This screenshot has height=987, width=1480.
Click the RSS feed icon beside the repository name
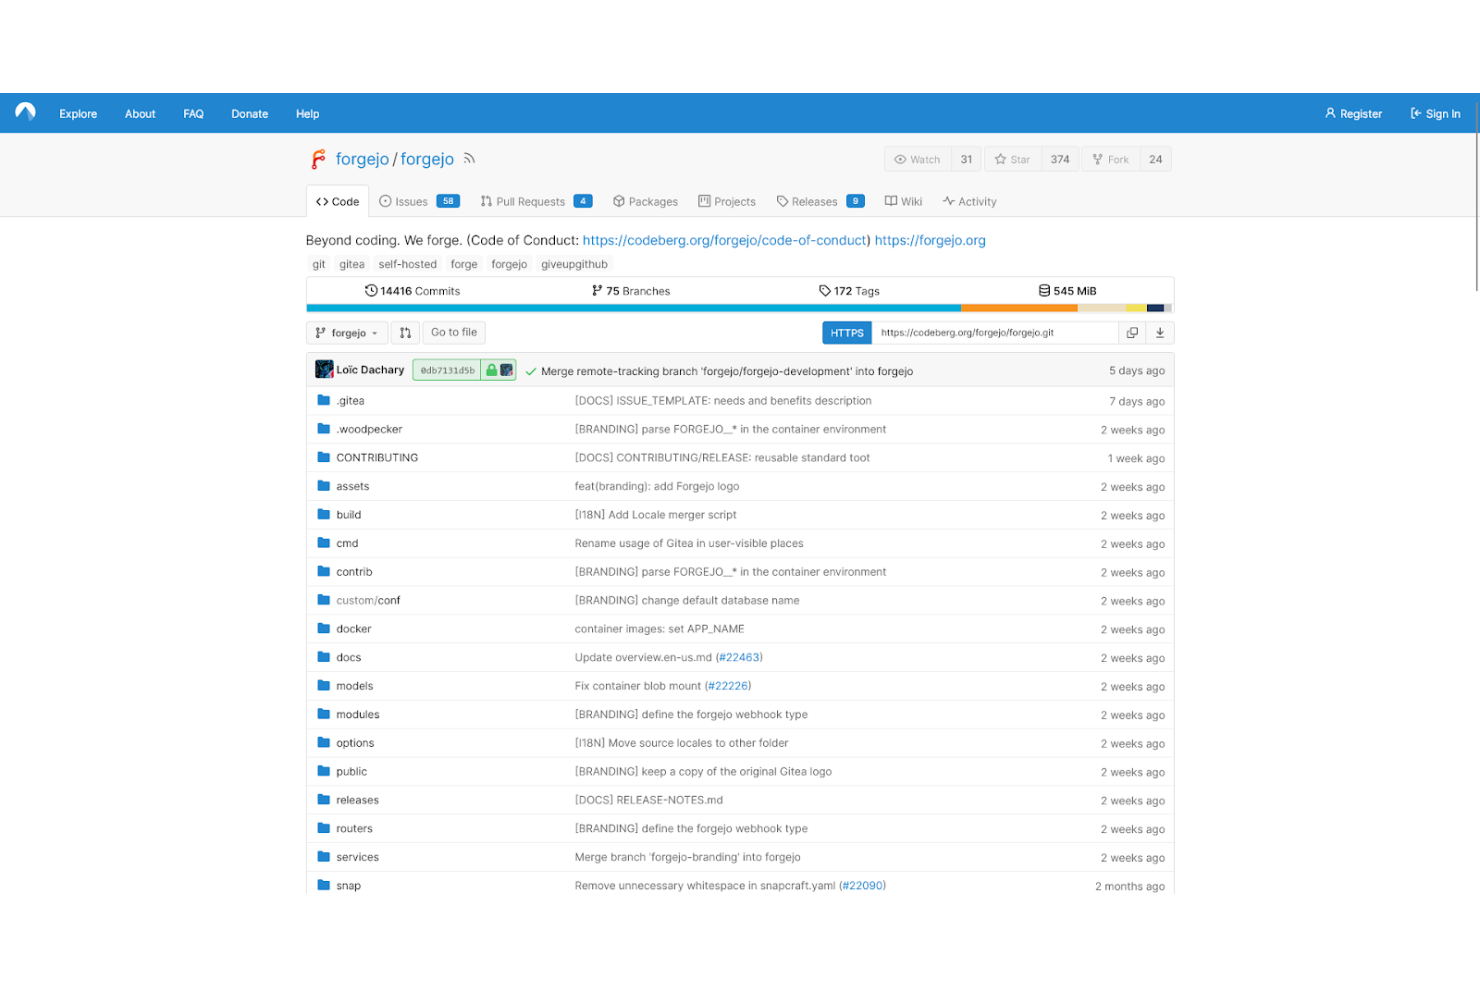click(x=469, y=158)
